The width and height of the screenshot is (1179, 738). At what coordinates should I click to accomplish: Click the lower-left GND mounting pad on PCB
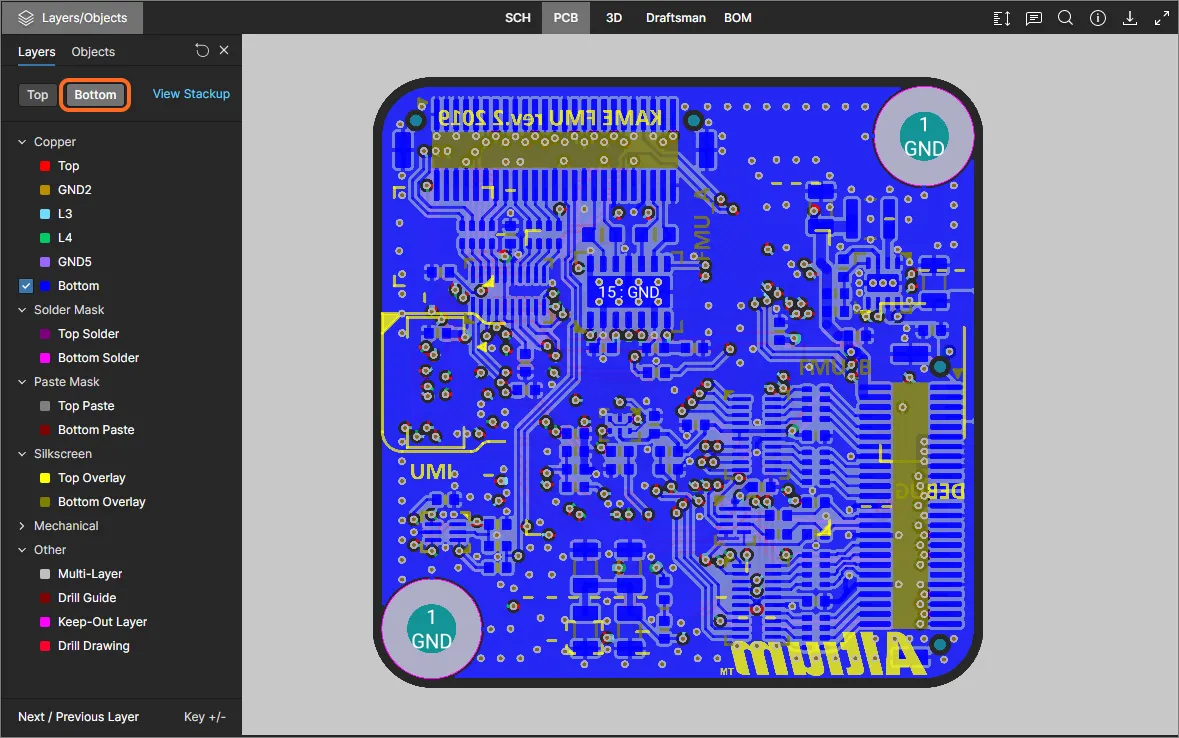(431, 629)
